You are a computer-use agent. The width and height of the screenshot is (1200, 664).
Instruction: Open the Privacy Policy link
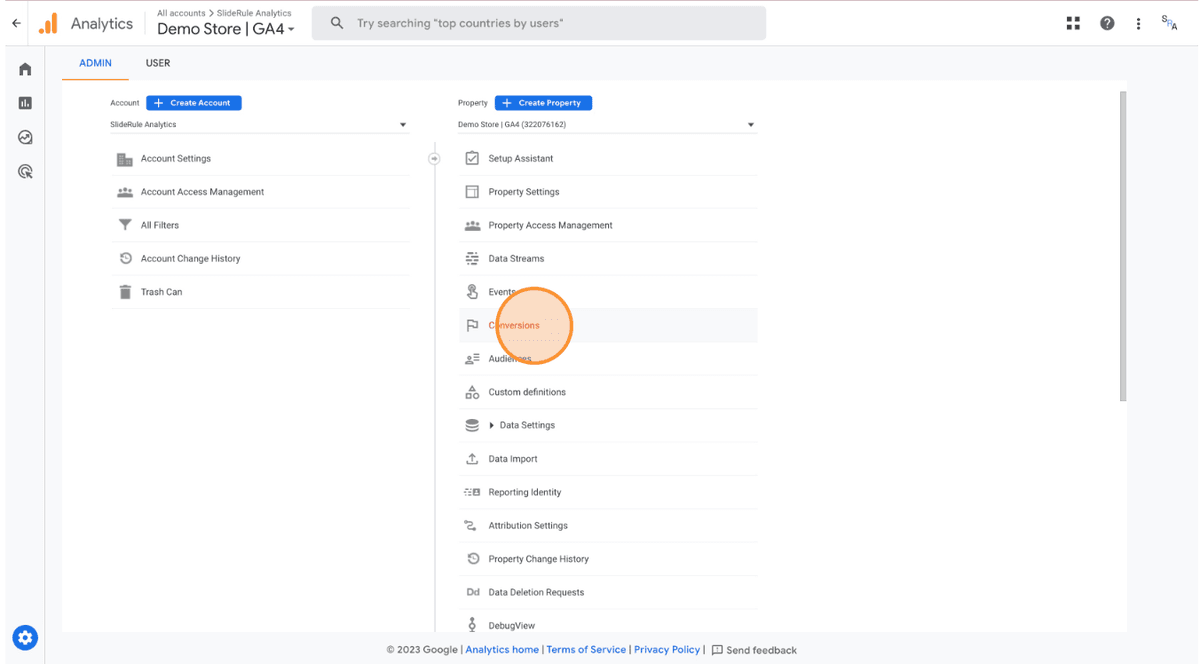(667, 650)
